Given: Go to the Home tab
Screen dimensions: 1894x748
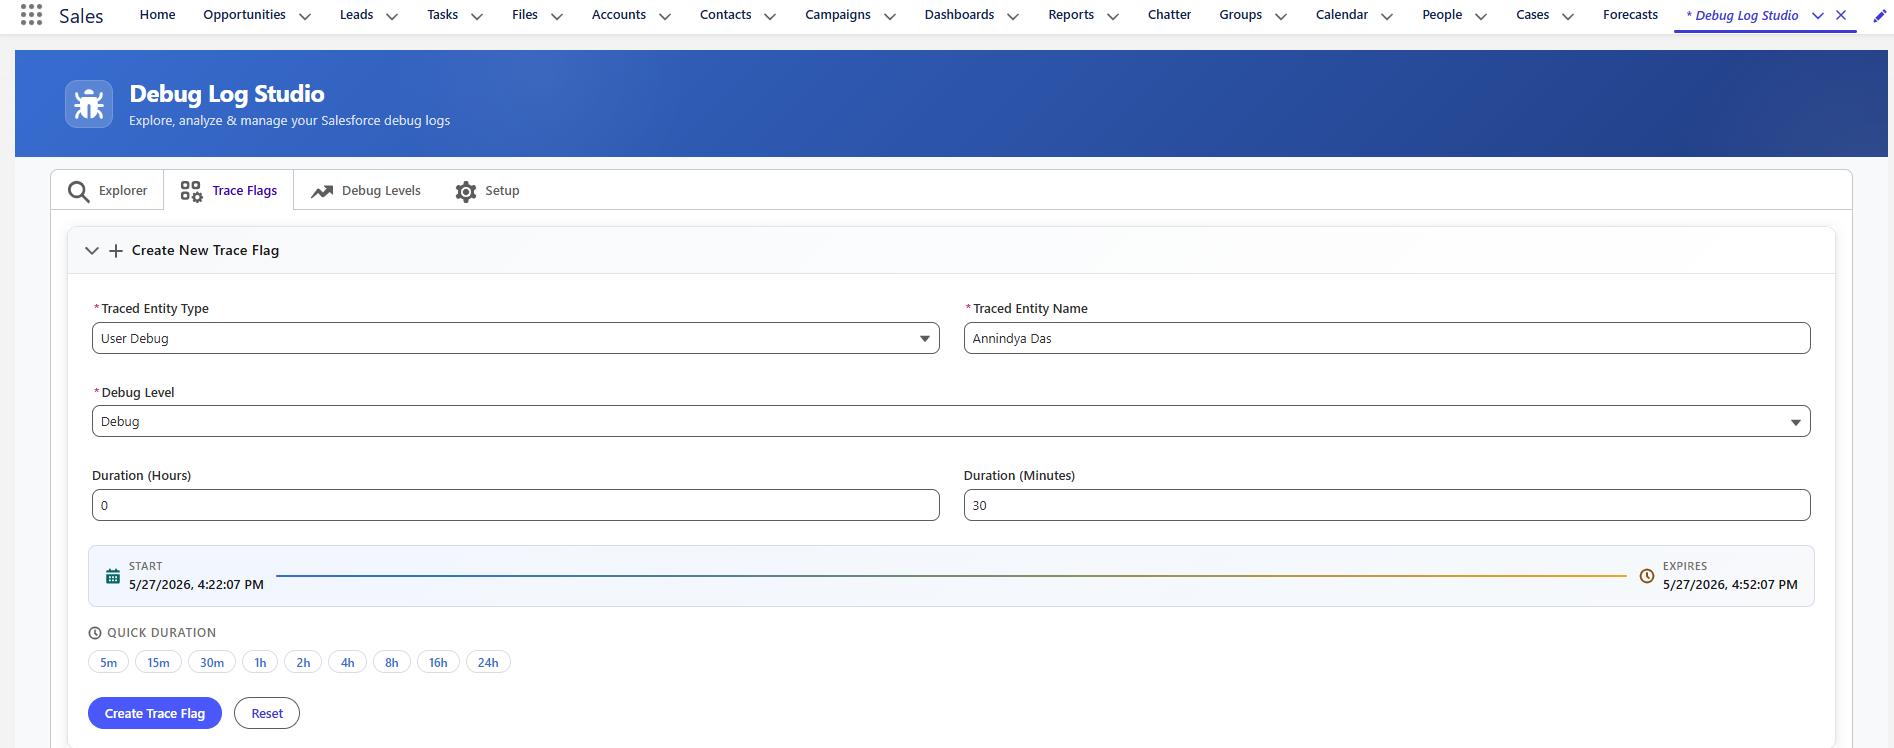Looking at the screenshot, I should (x=158, y=15).
